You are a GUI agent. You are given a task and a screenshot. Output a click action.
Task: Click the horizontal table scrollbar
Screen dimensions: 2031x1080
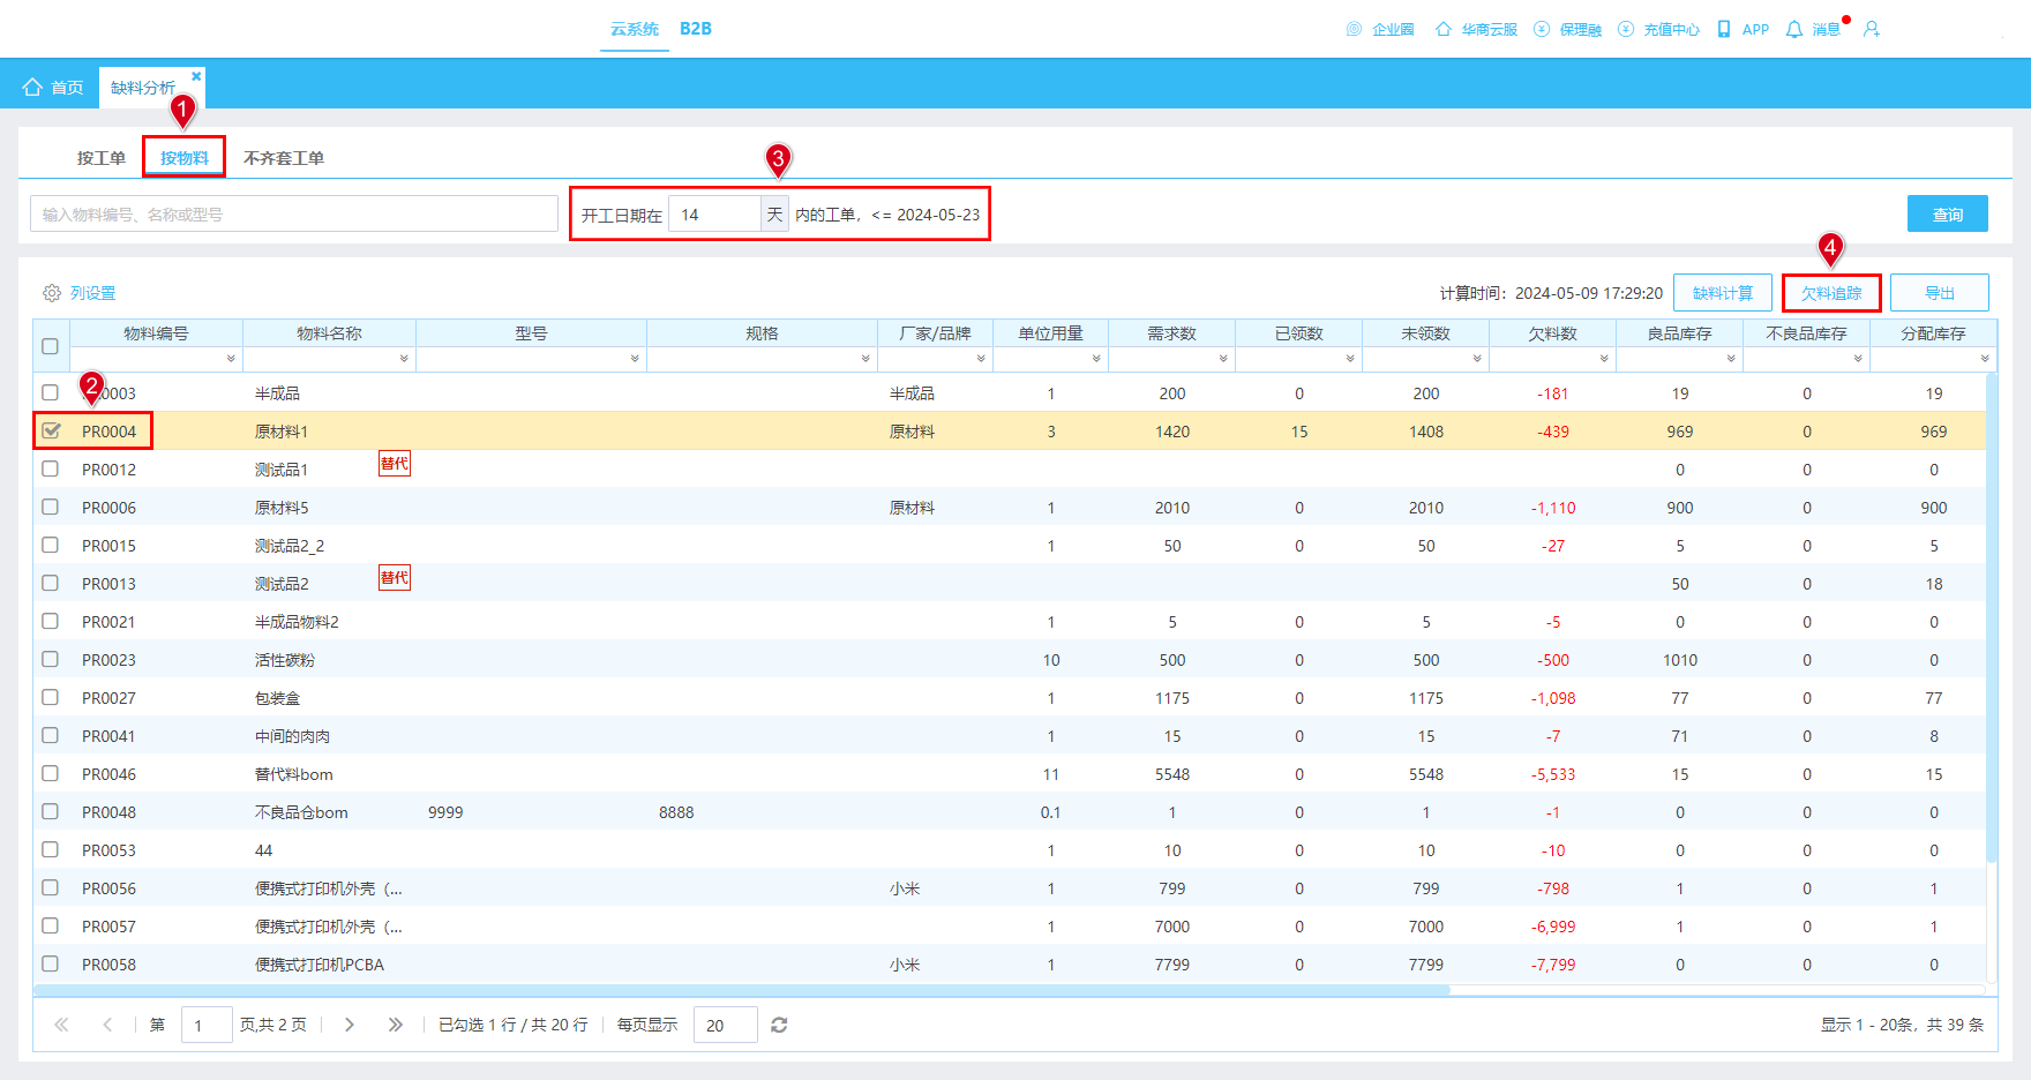[x=741, y=990]
